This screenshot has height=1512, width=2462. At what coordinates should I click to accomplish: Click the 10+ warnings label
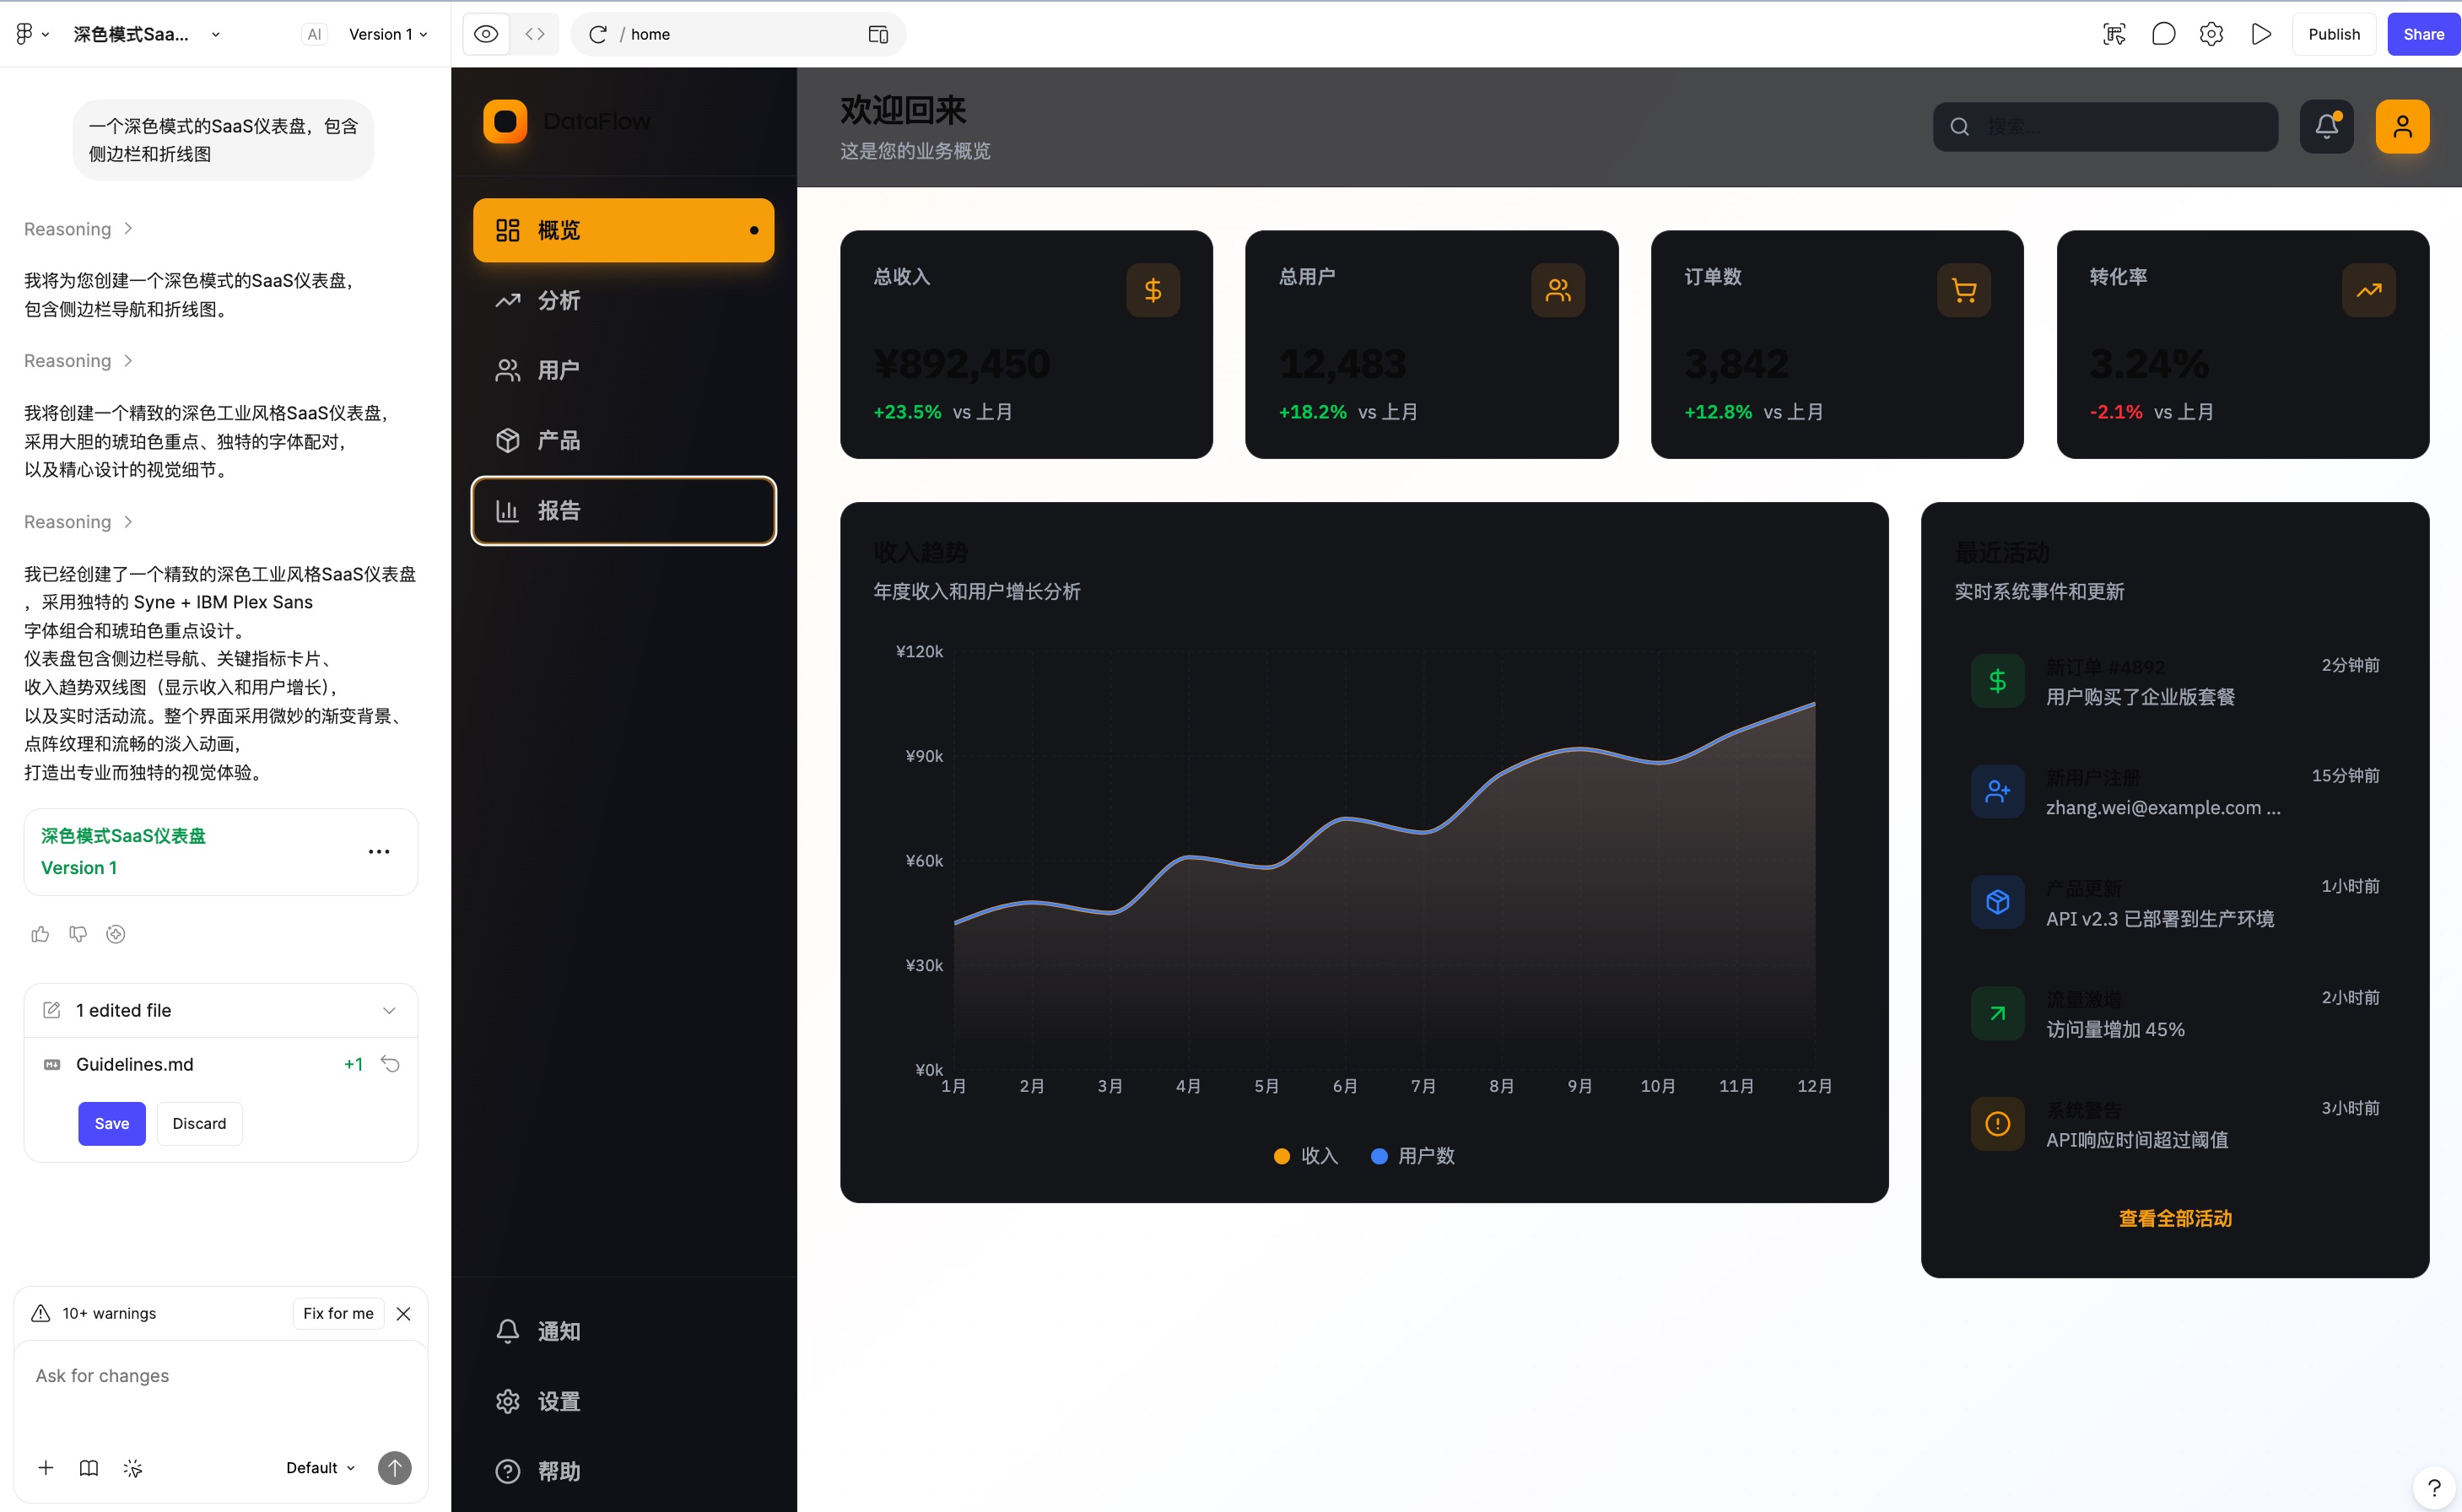point(109,1313)
